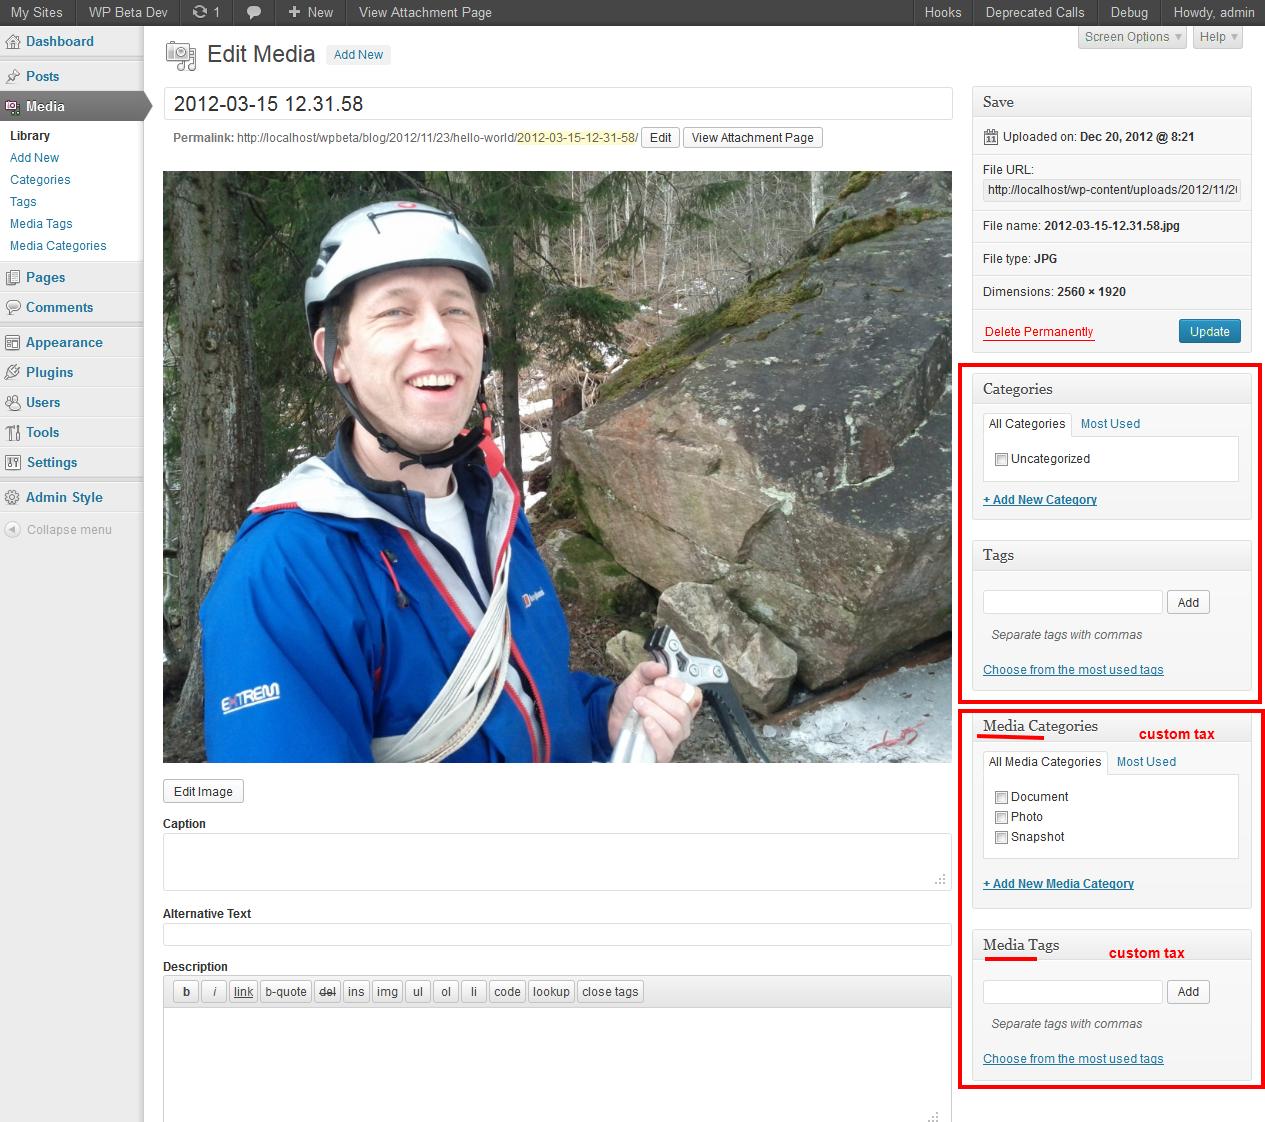Click Delete Permanently link
Image resolution: width=1265 pixels, height=1122 pixels.
[1039, 332]
